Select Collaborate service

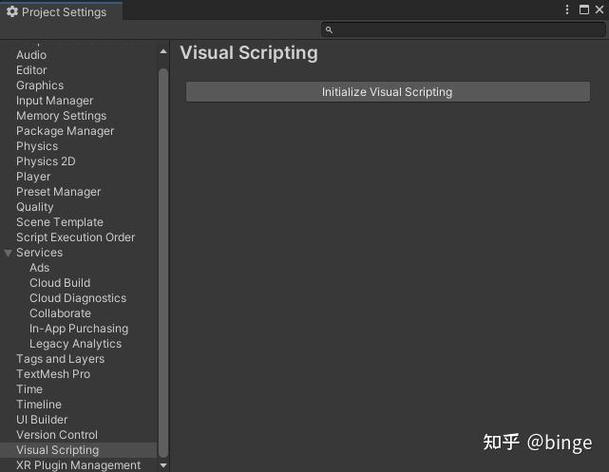click(60, 313)
